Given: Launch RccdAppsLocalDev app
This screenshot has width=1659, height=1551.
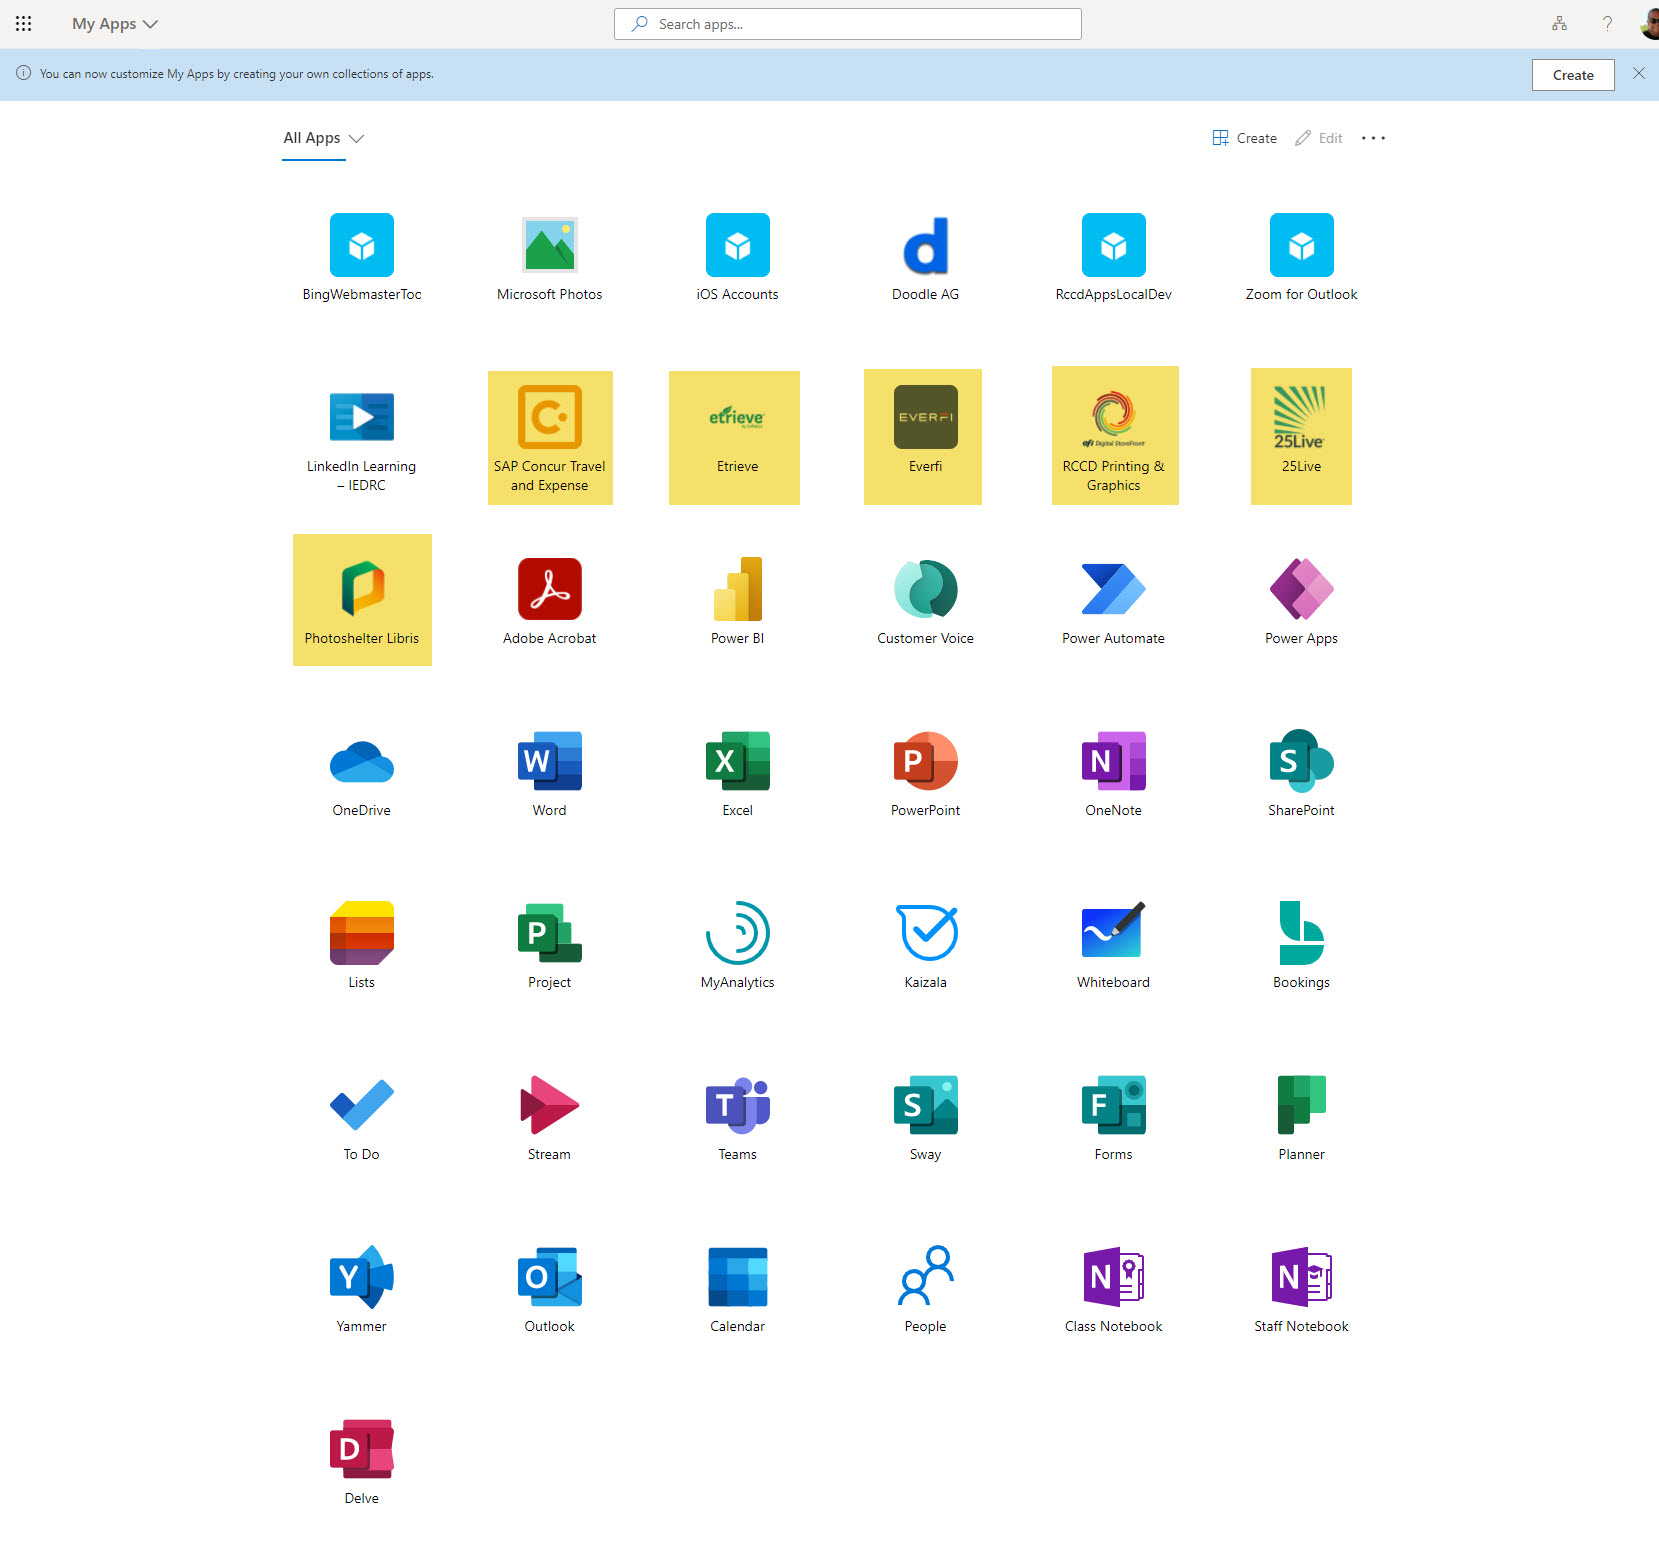Looking at the screenshot, I should (x=1114, y=258).
